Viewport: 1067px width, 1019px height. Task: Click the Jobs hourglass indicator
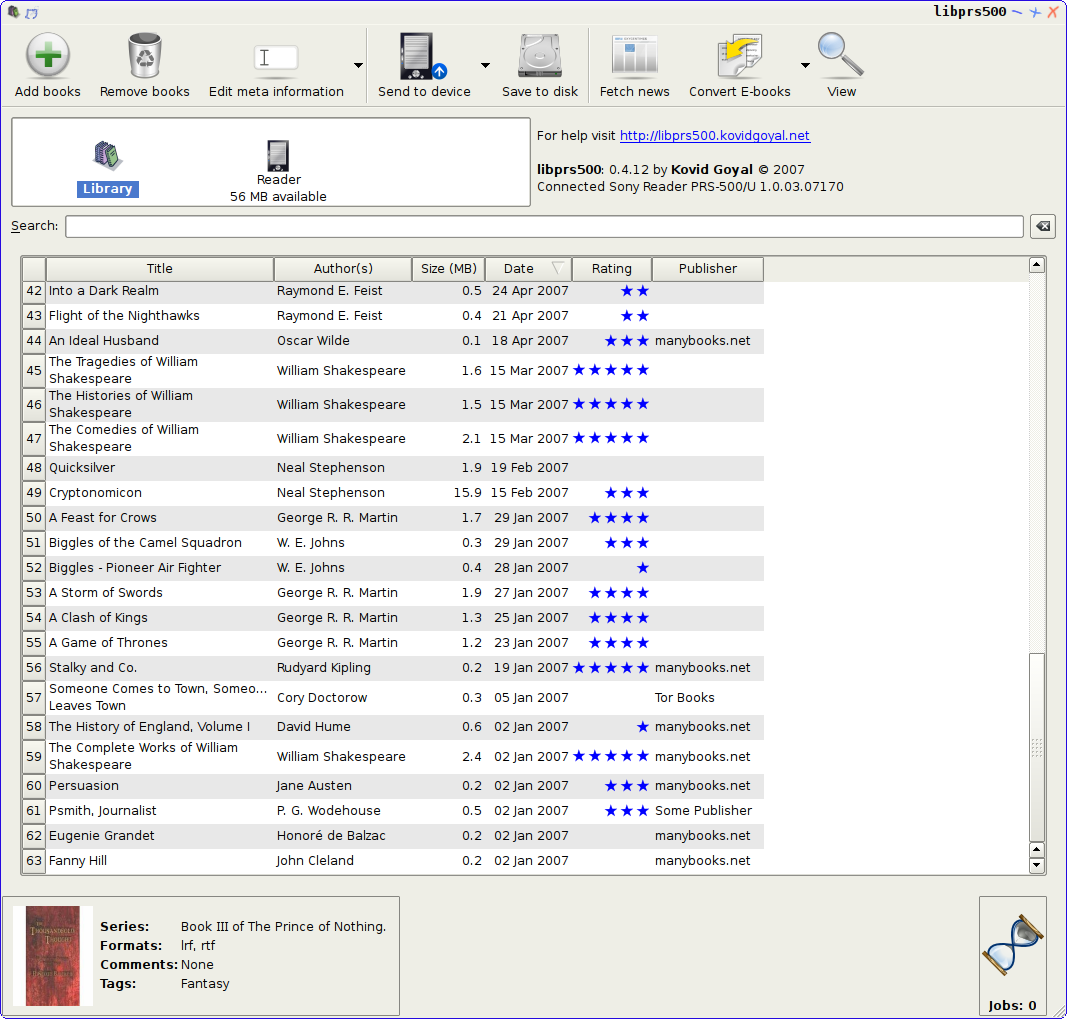click(x=1012, y=946)
